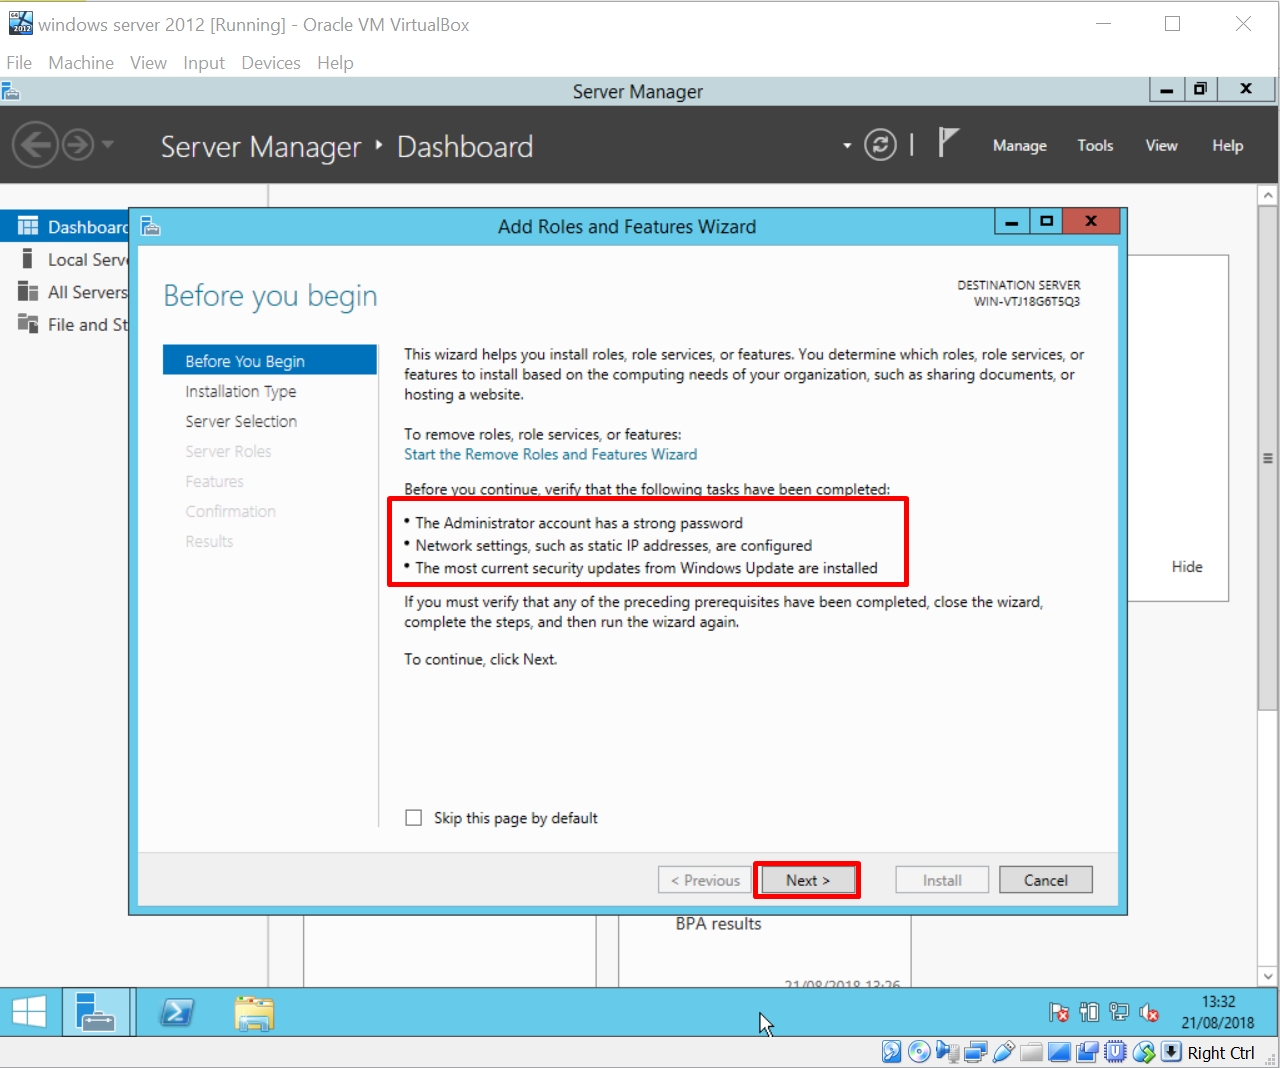Open File and Storage Services sidebar icon
Image resolution: width=1280 pixels, height=1068 pixels.
[x=28, y=324]
